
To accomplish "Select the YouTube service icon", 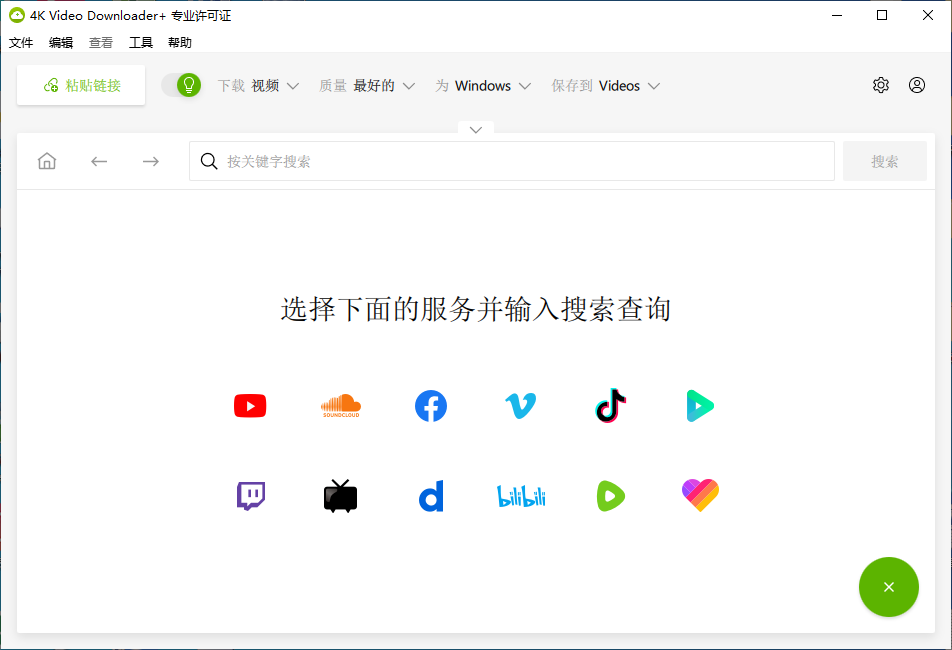I will 250,406.
